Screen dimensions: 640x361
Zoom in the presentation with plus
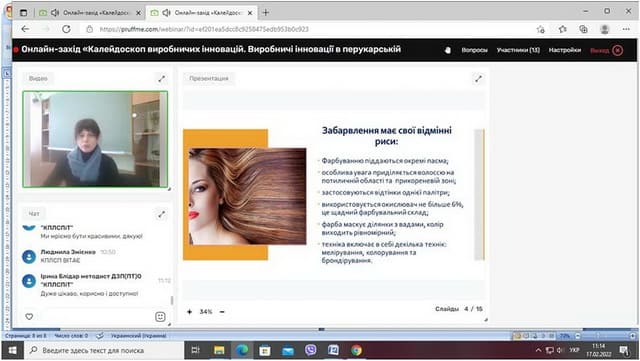pyautogui.click(x=189, y=312)
